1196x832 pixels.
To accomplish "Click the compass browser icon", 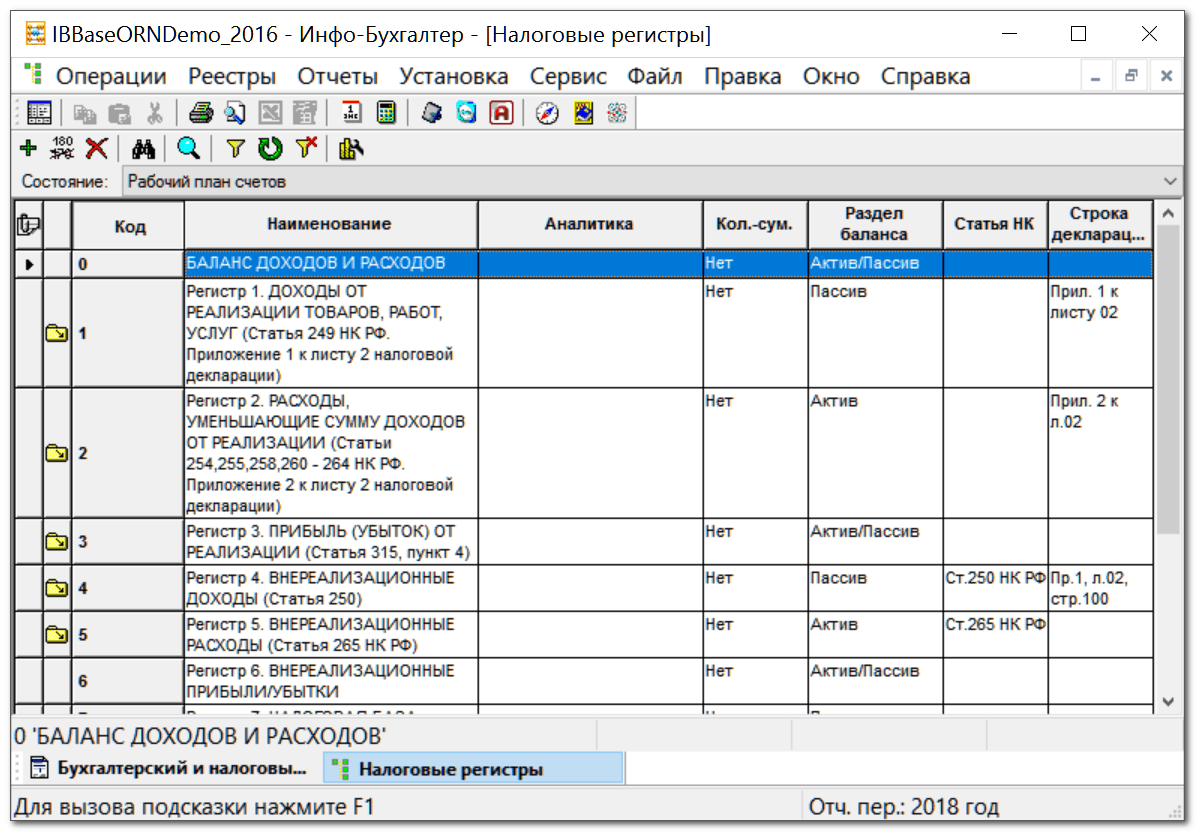I will 547,113.
